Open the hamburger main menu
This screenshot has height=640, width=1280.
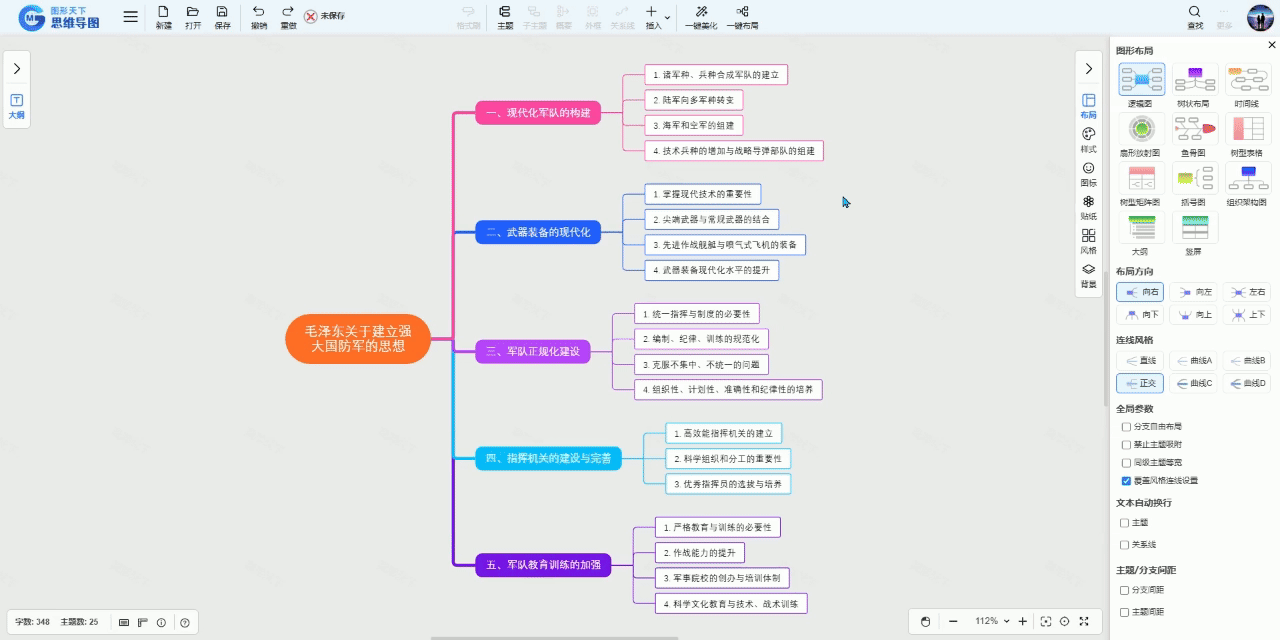[x=131, y=17]
